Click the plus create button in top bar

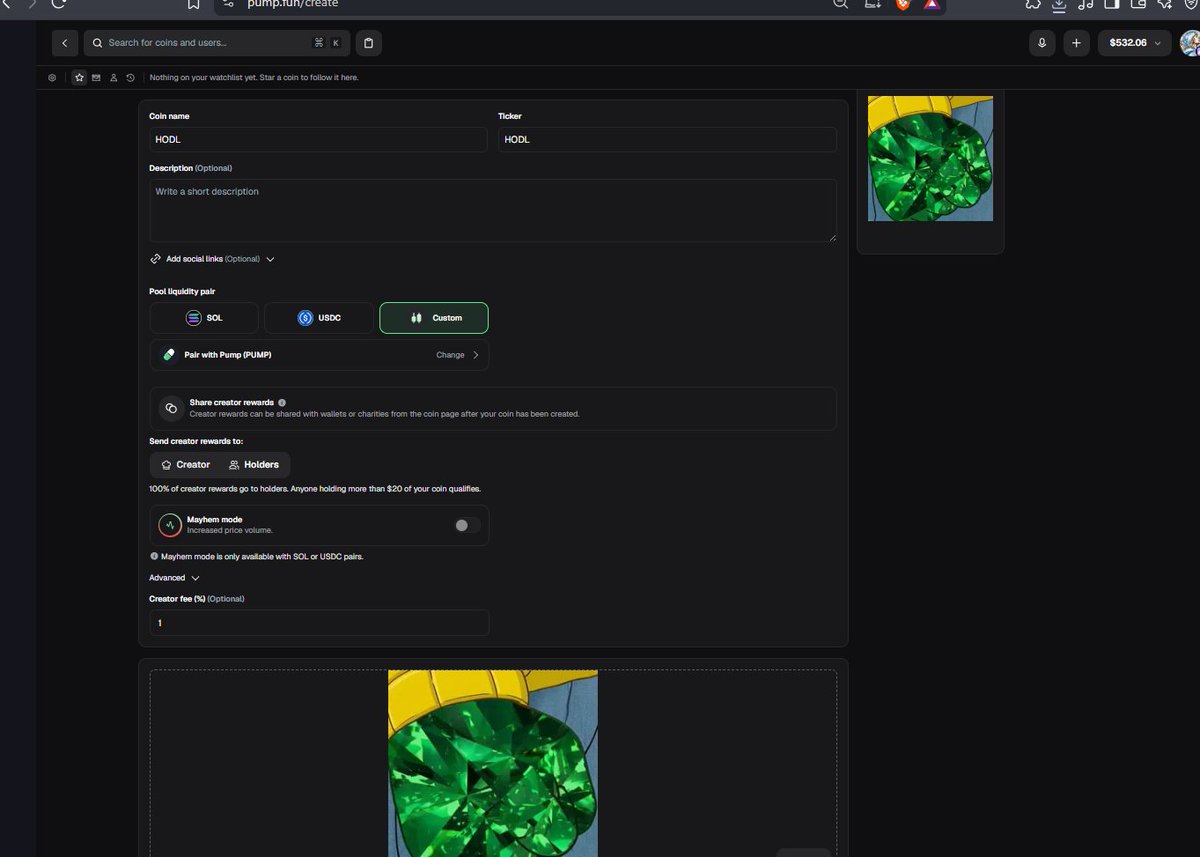[1076, 43]
